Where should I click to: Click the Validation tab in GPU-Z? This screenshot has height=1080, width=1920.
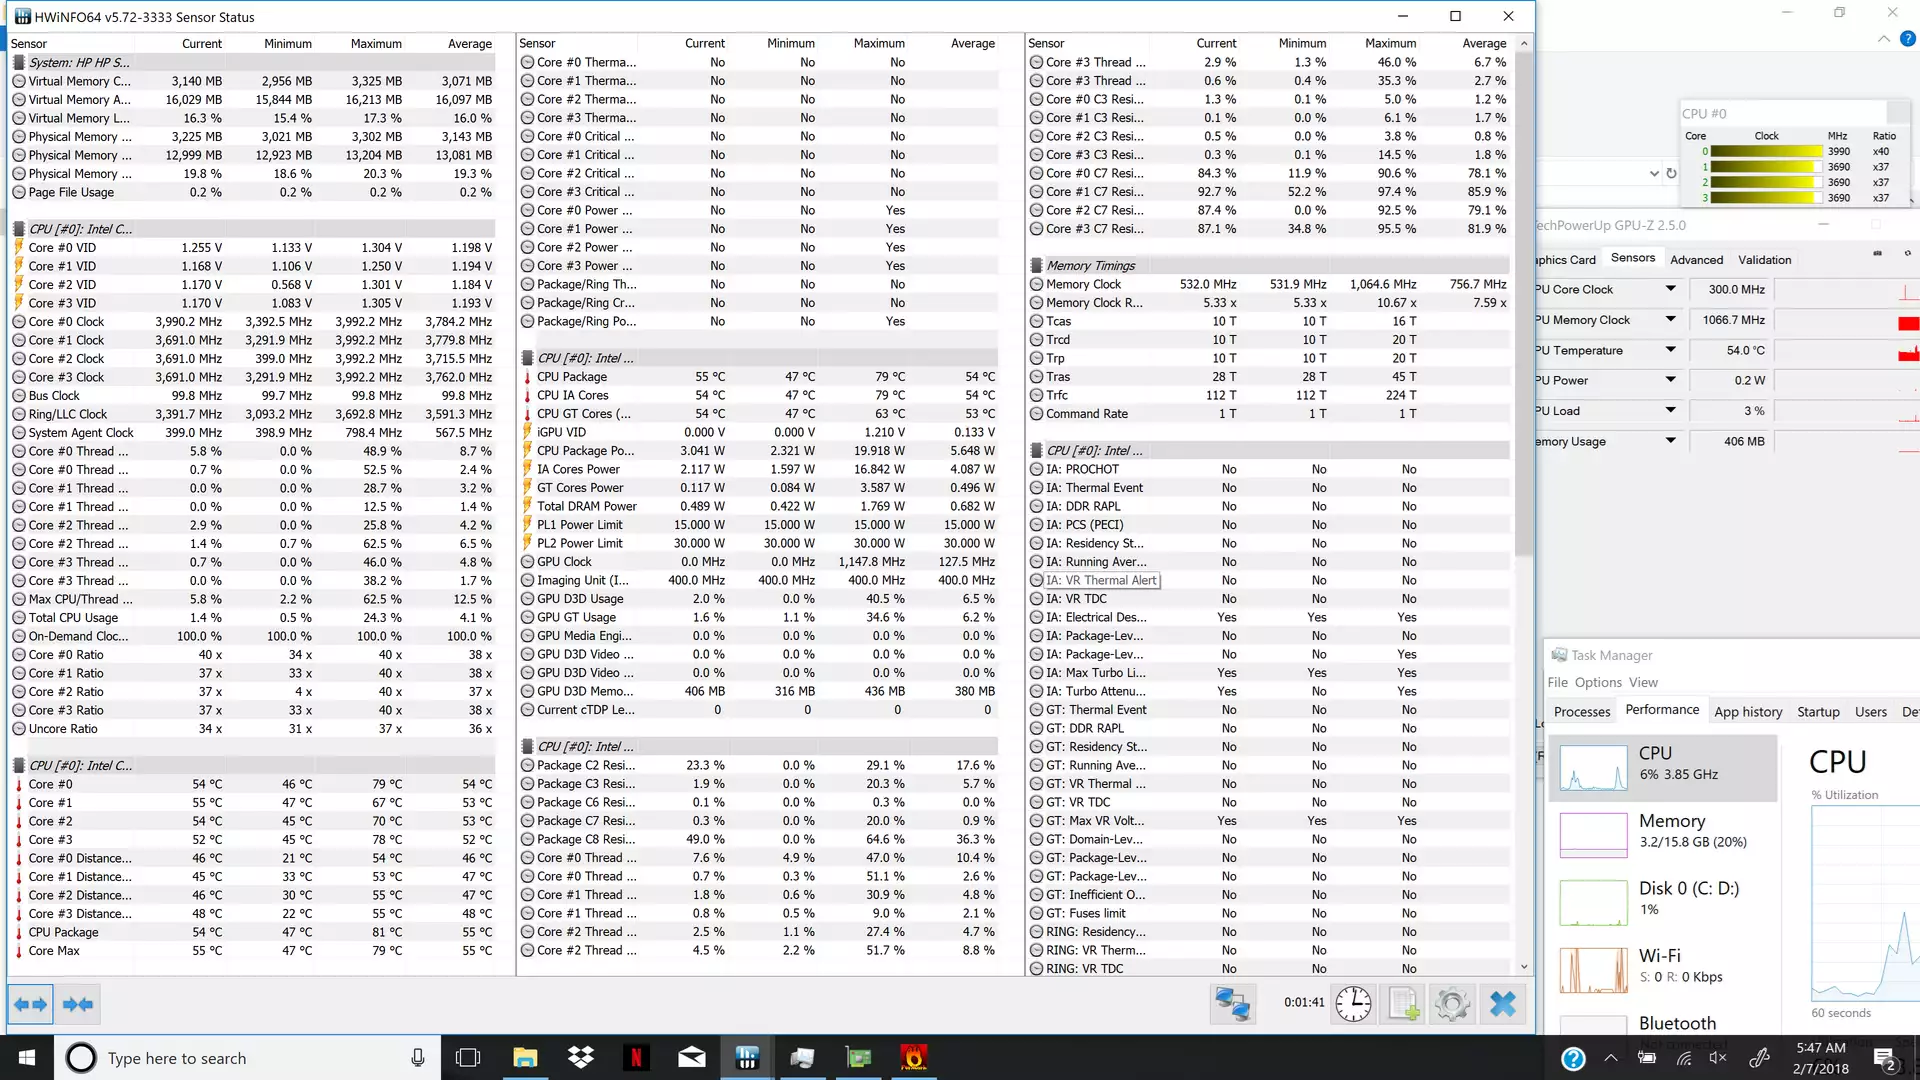(1764, 260)
